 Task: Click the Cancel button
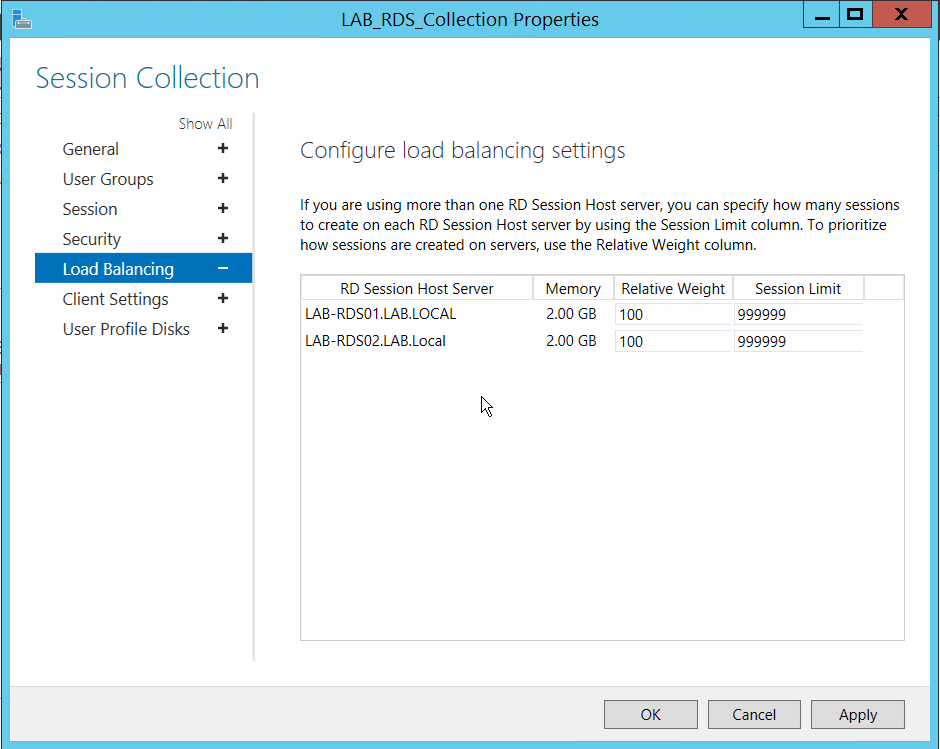(754, 714)
